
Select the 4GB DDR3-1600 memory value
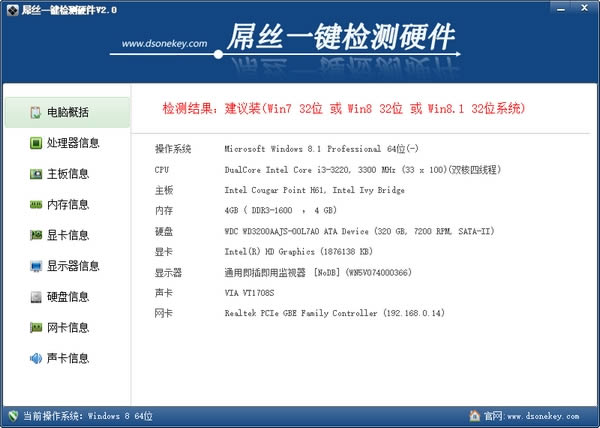tap(280, 210)
